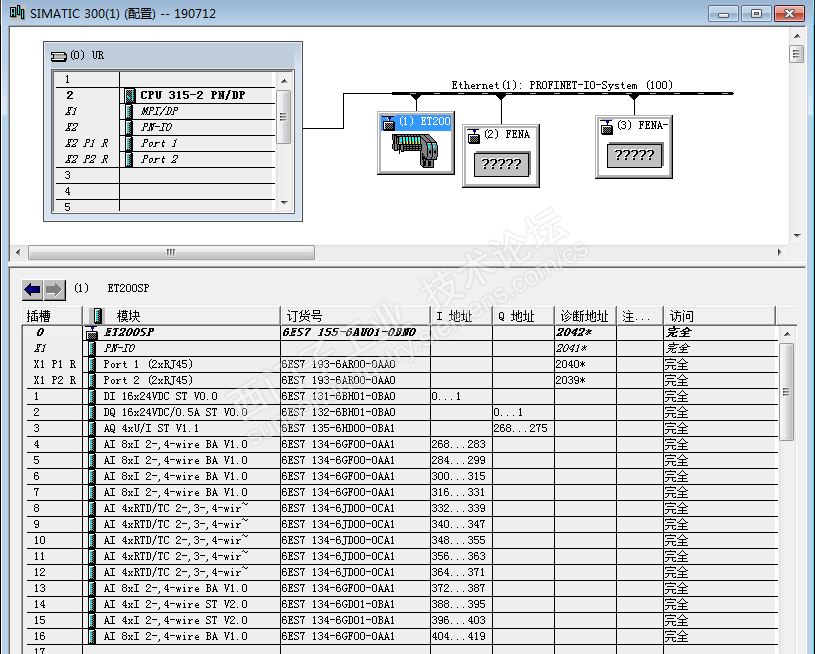Click the UR rack icon in rack header
Screen dimensions: 815x654
pyautogui.click(x=59, y=56)
